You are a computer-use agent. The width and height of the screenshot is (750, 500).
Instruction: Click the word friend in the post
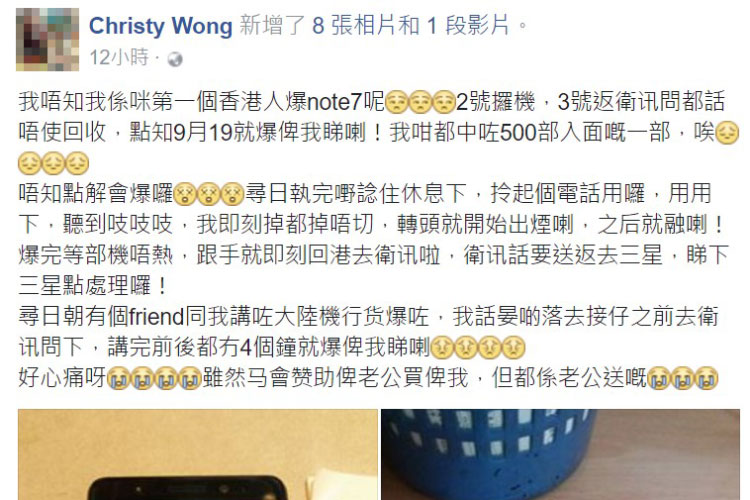click(157, 317)
